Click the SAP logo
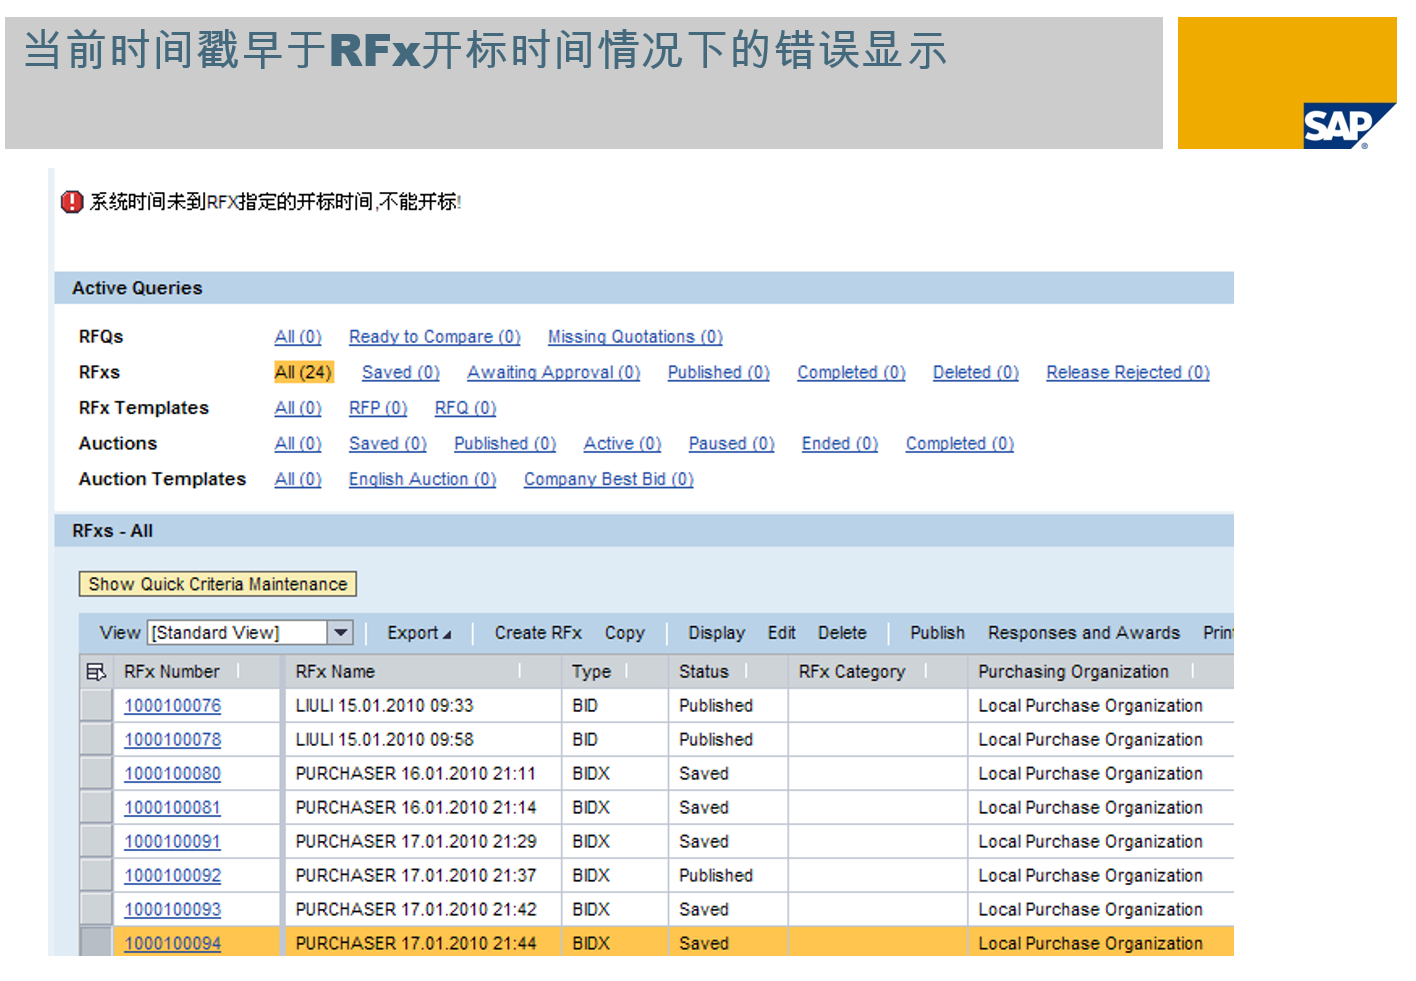The height and width of the screenshot is (981, 1416). tap(1349, 126)
